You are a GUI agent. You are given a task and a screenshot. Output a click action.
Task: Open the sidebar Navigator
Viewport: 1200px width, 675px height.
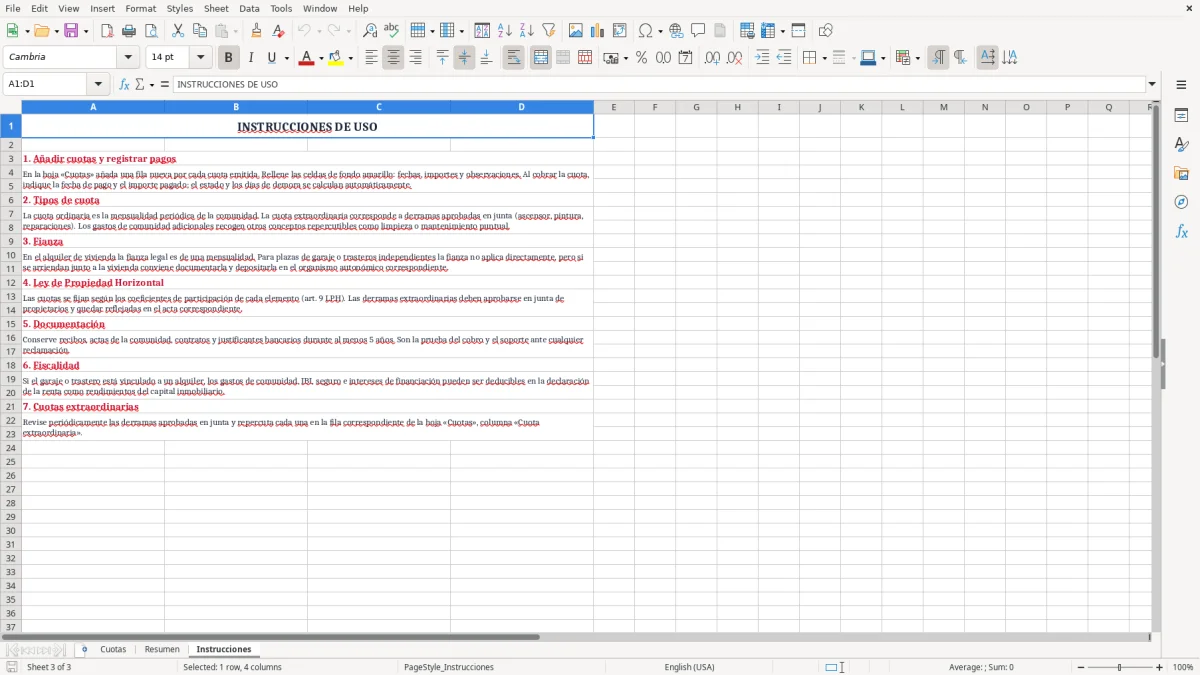coord(1181,202)
